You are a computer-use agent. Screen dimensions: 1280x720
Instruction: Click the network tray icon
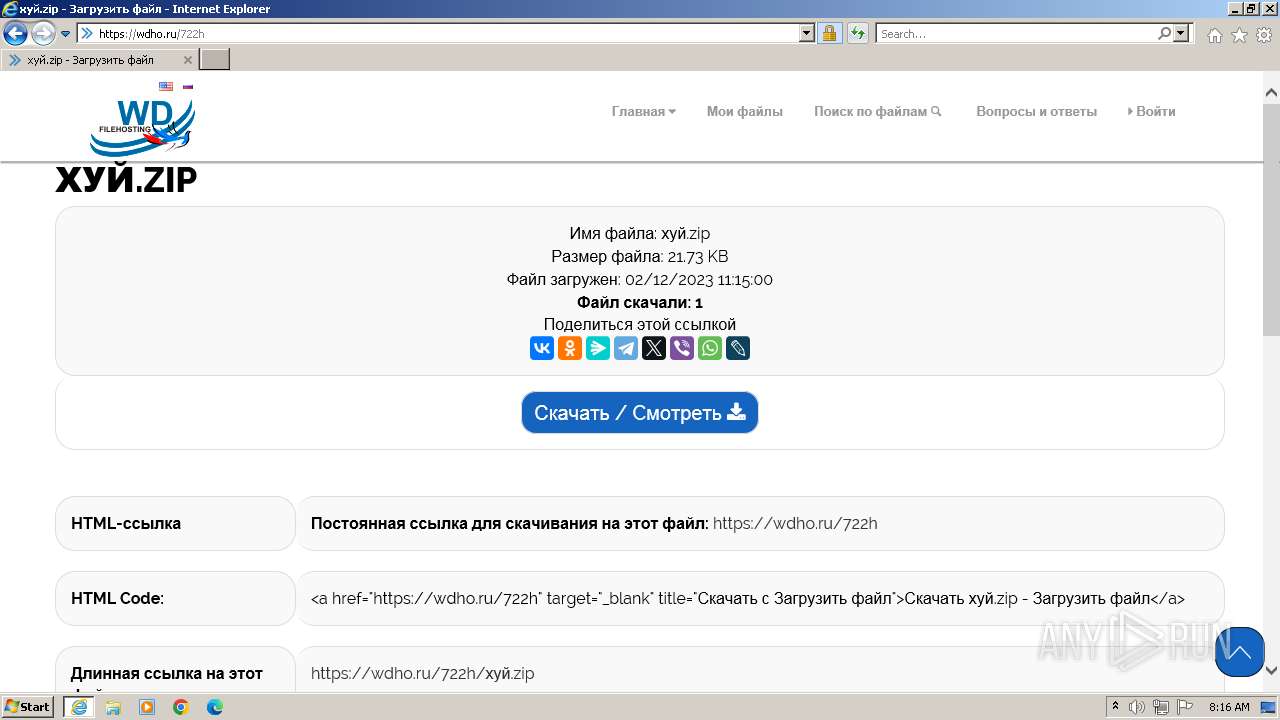(x=1161, y=707)
